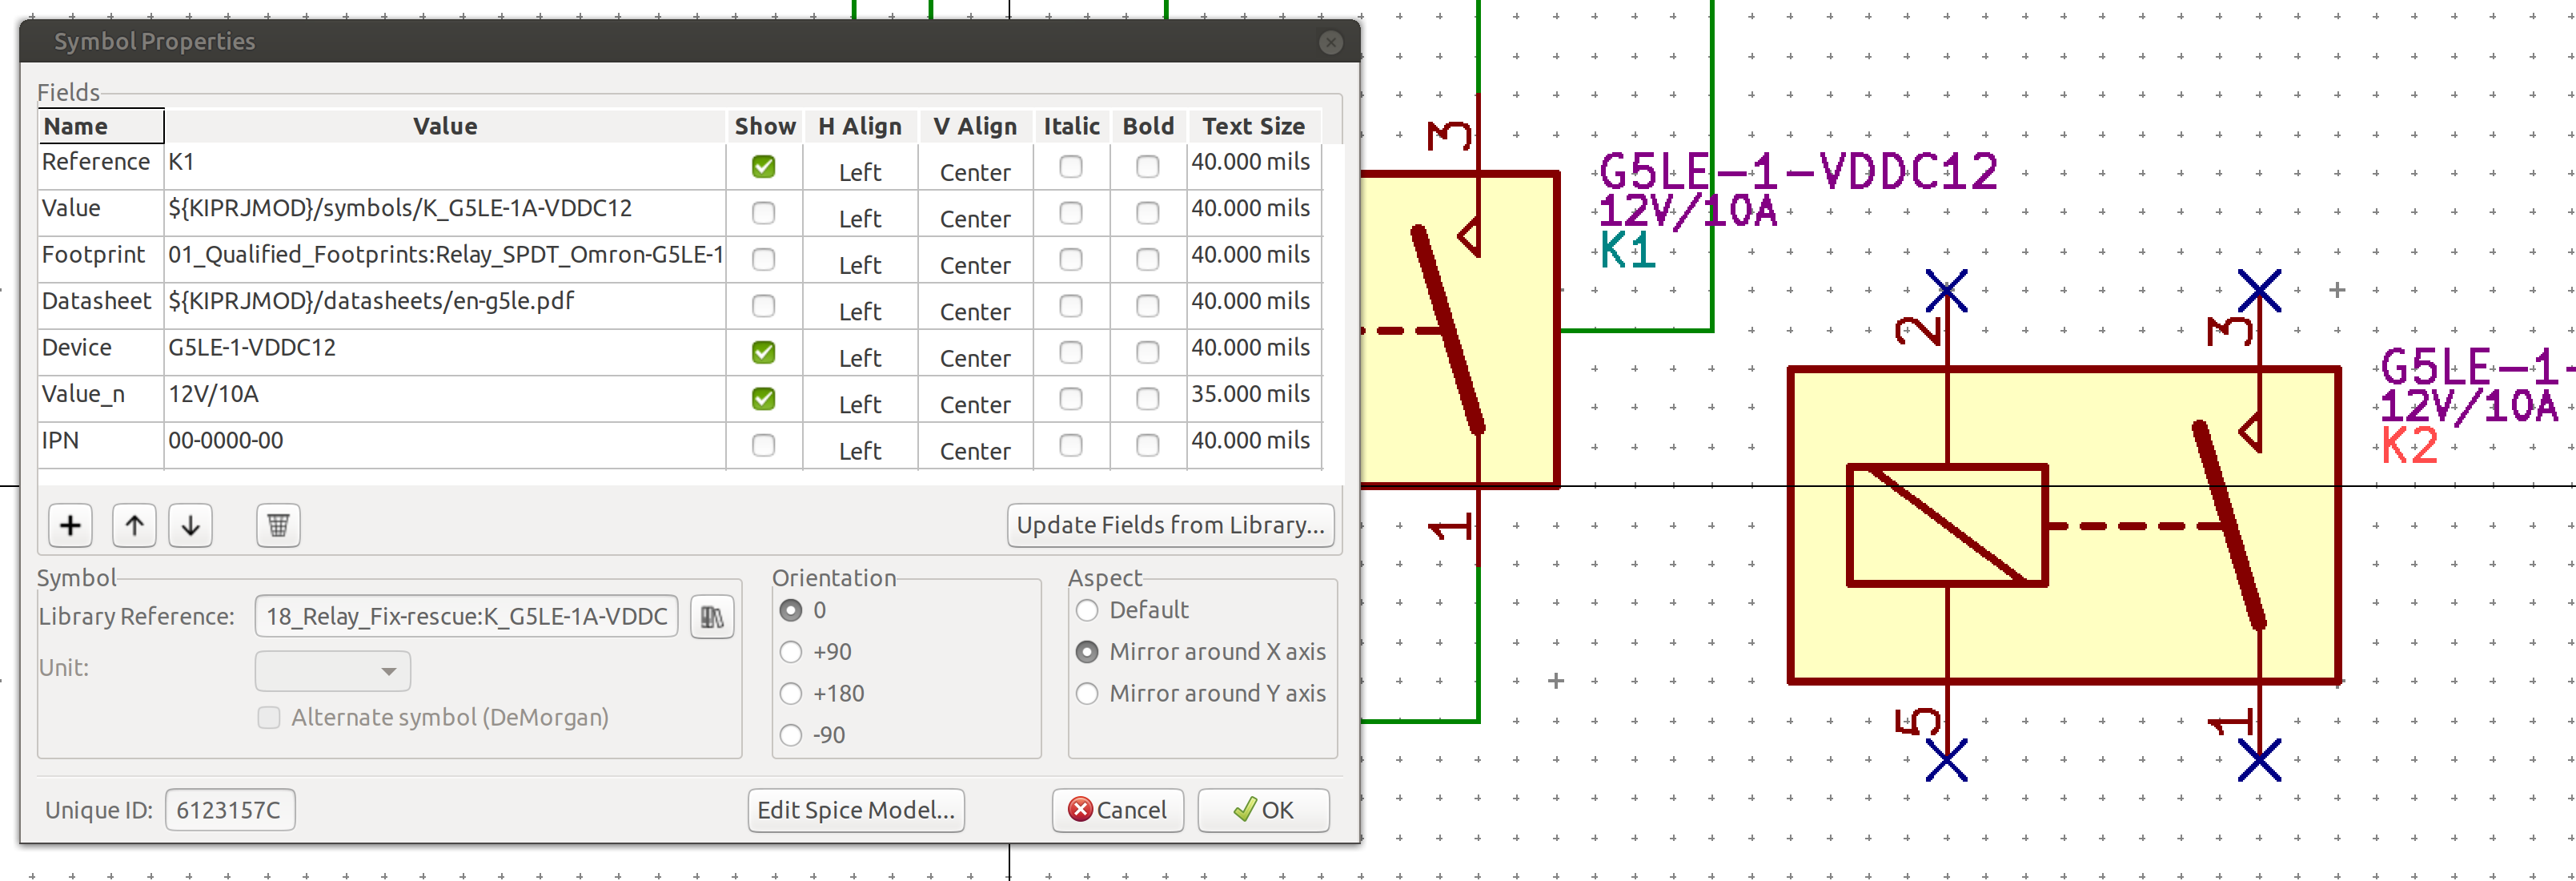The height and width of the screenshot is (881, 2576).
Task: Enable Show for the Value field
Action: point(763,213)
